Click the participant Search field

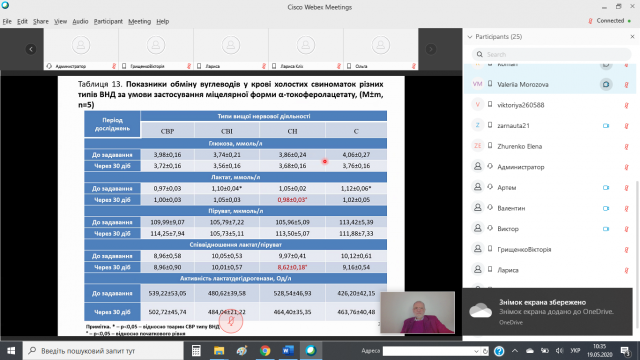click(x=551, y=54)
